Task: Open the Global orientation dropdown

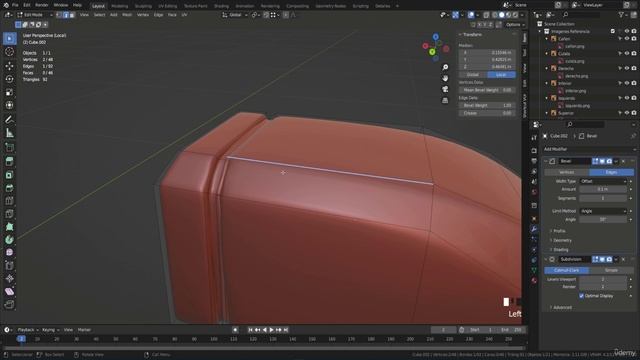Action: [x=235, y=15]
